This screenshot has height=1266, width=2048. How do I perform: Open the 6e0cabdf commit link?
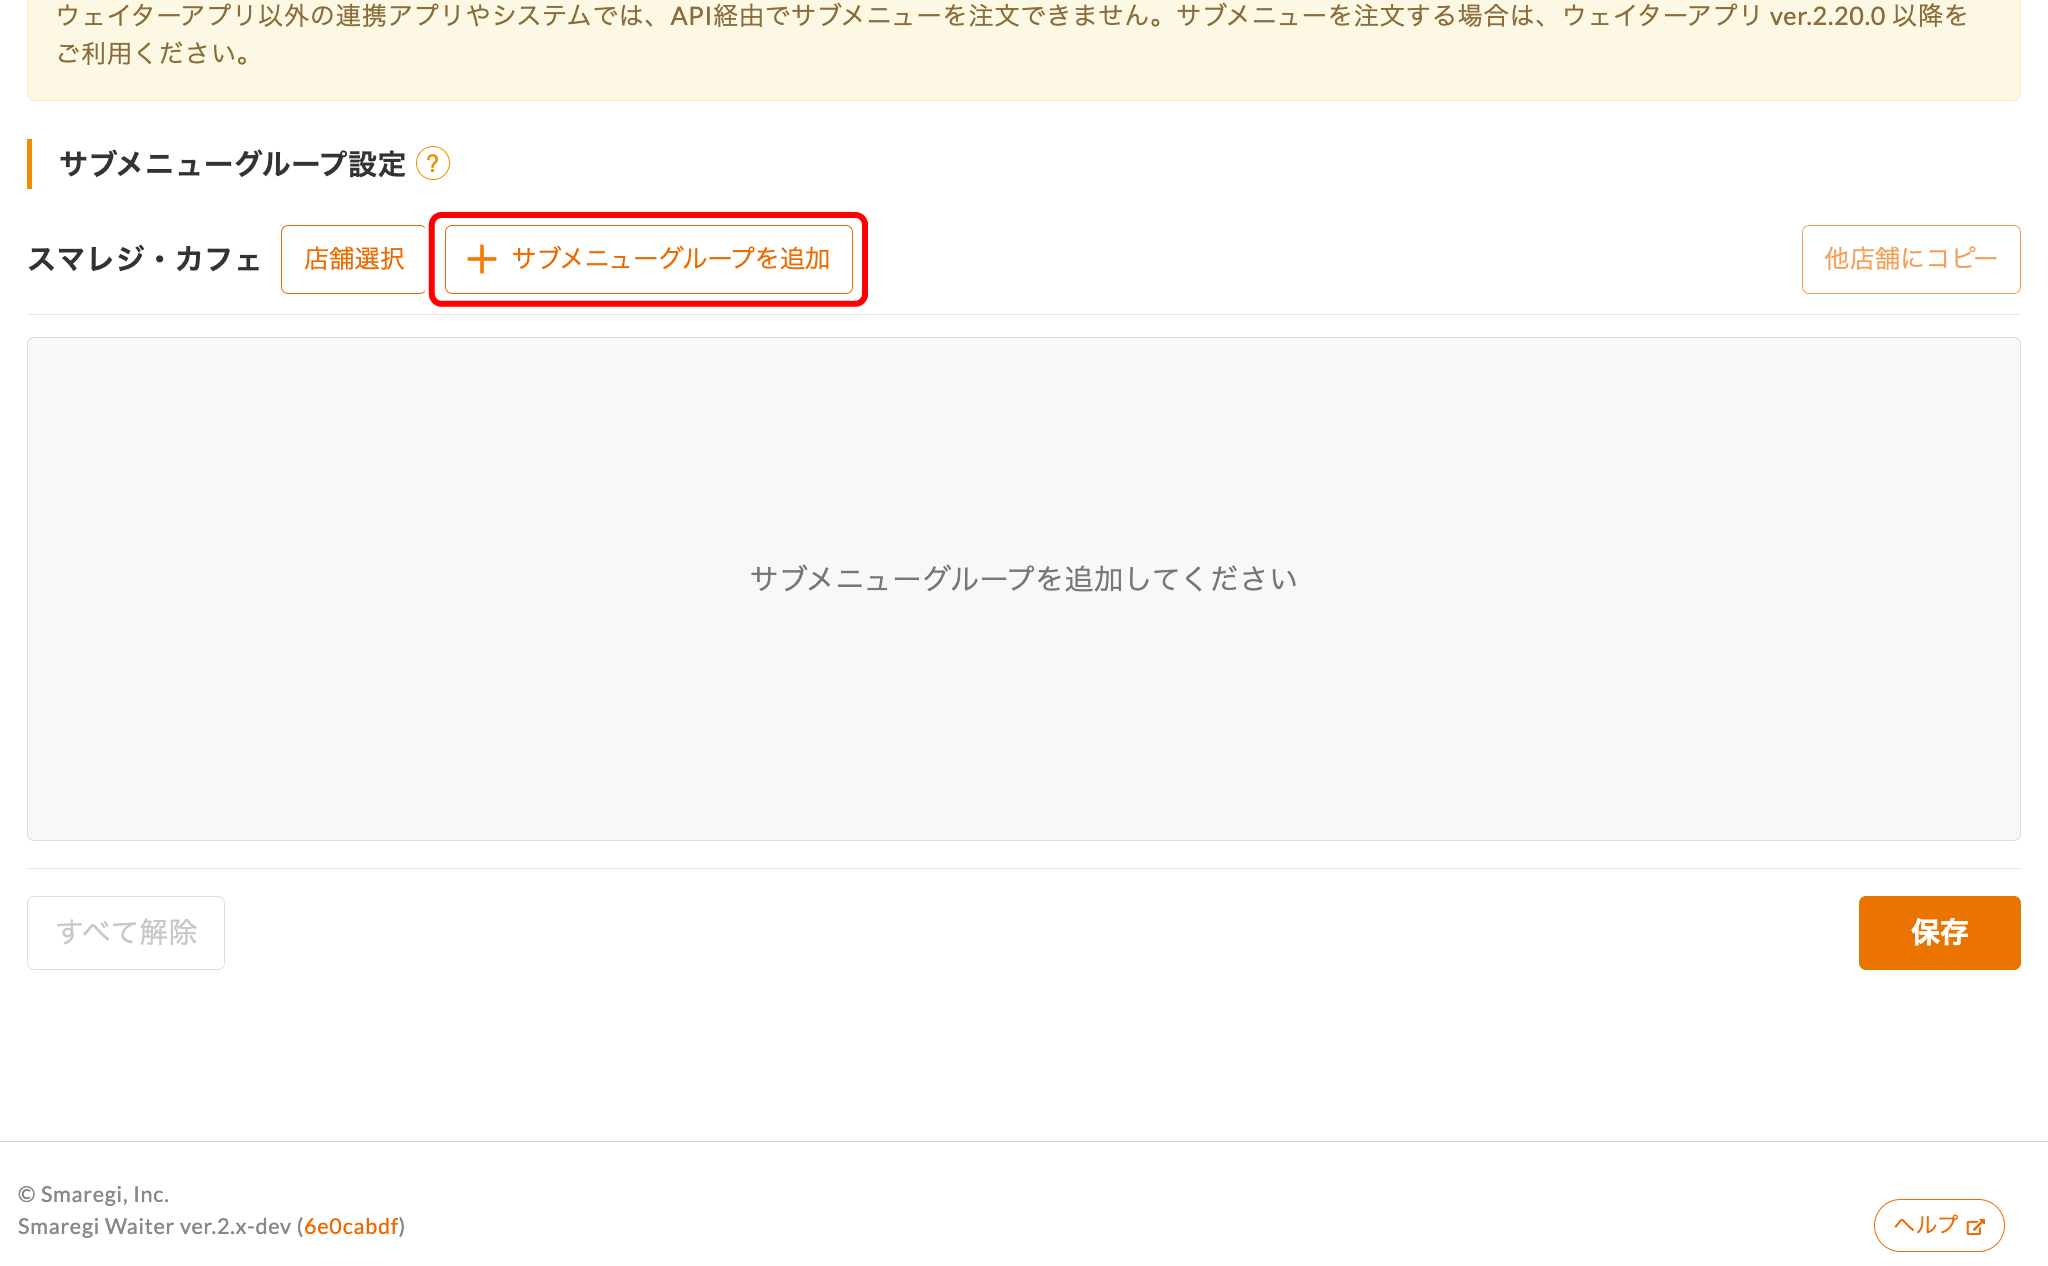click(x=351, y=1226)
